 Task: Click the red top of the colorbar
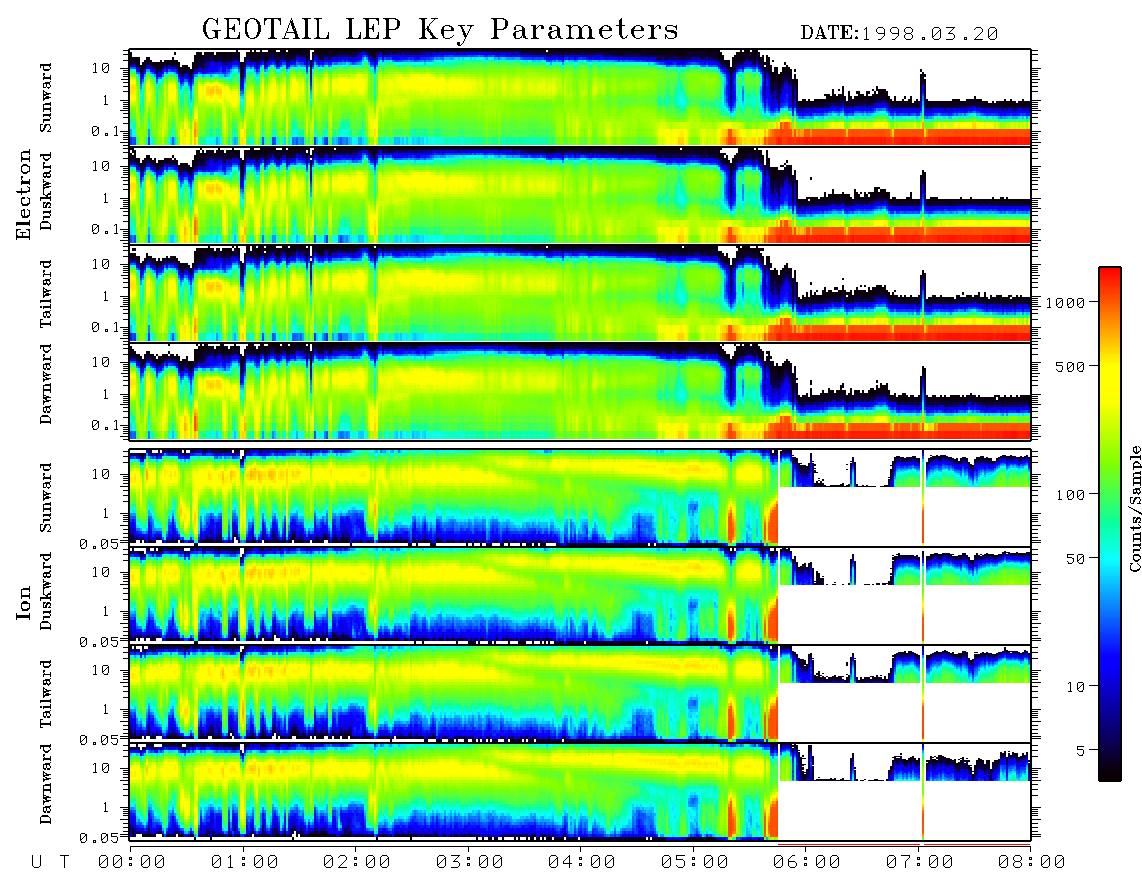tap(1110, 277)
